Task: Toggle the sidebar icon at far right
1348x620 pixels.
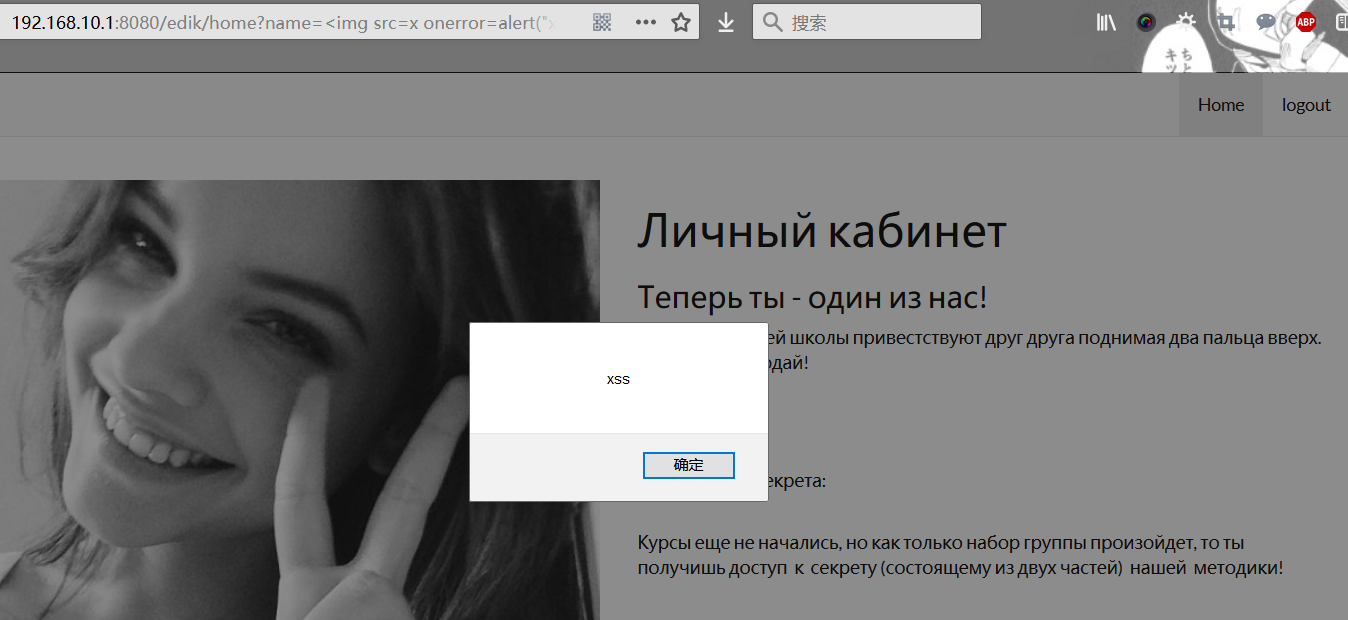Action: tap(1341, 22)
